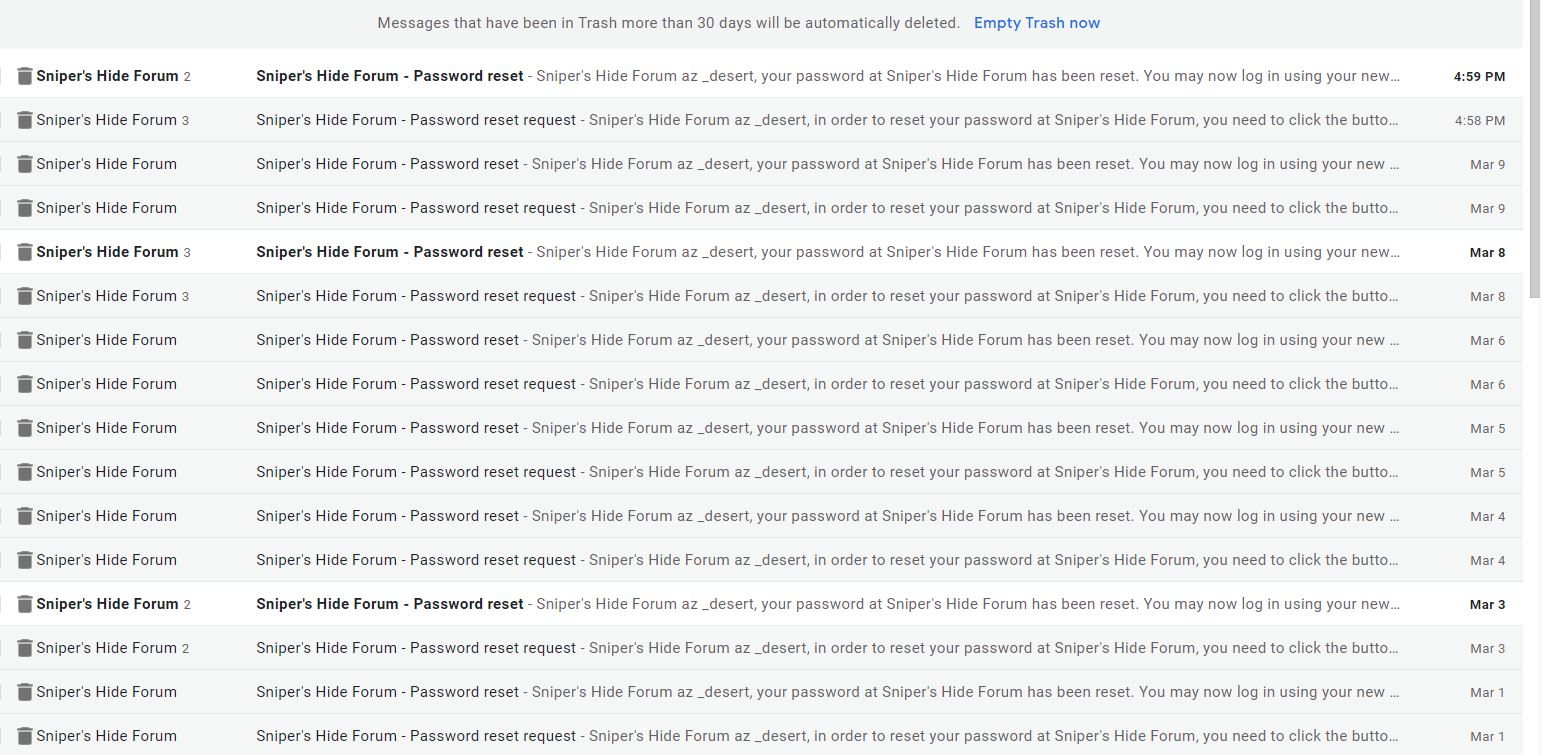Click trash icon on Mar 5 Password reset email

[x=25, y=428]
